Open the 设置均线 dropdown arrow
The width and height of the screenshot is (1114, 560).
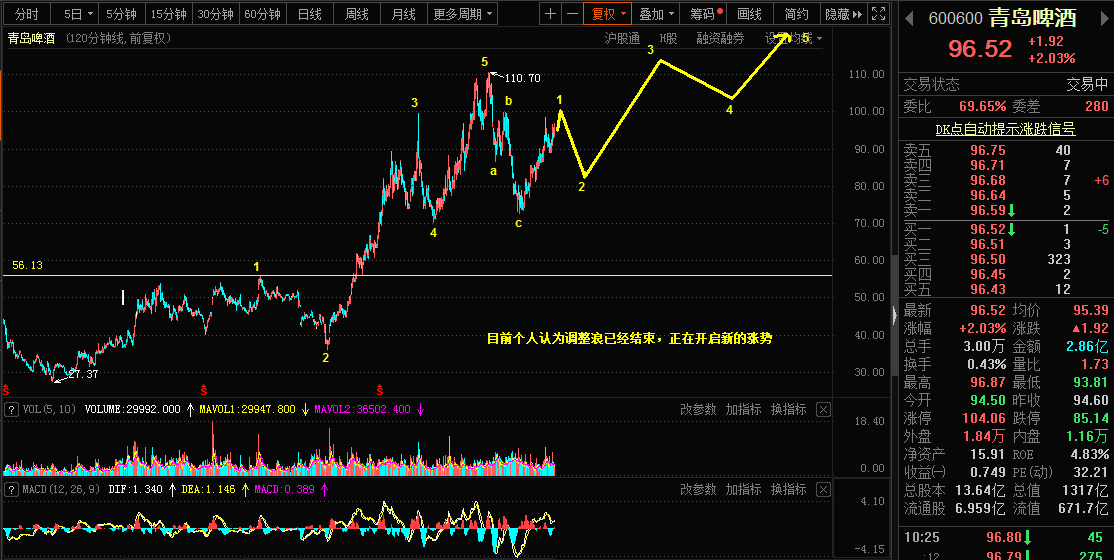coord(819,38)
